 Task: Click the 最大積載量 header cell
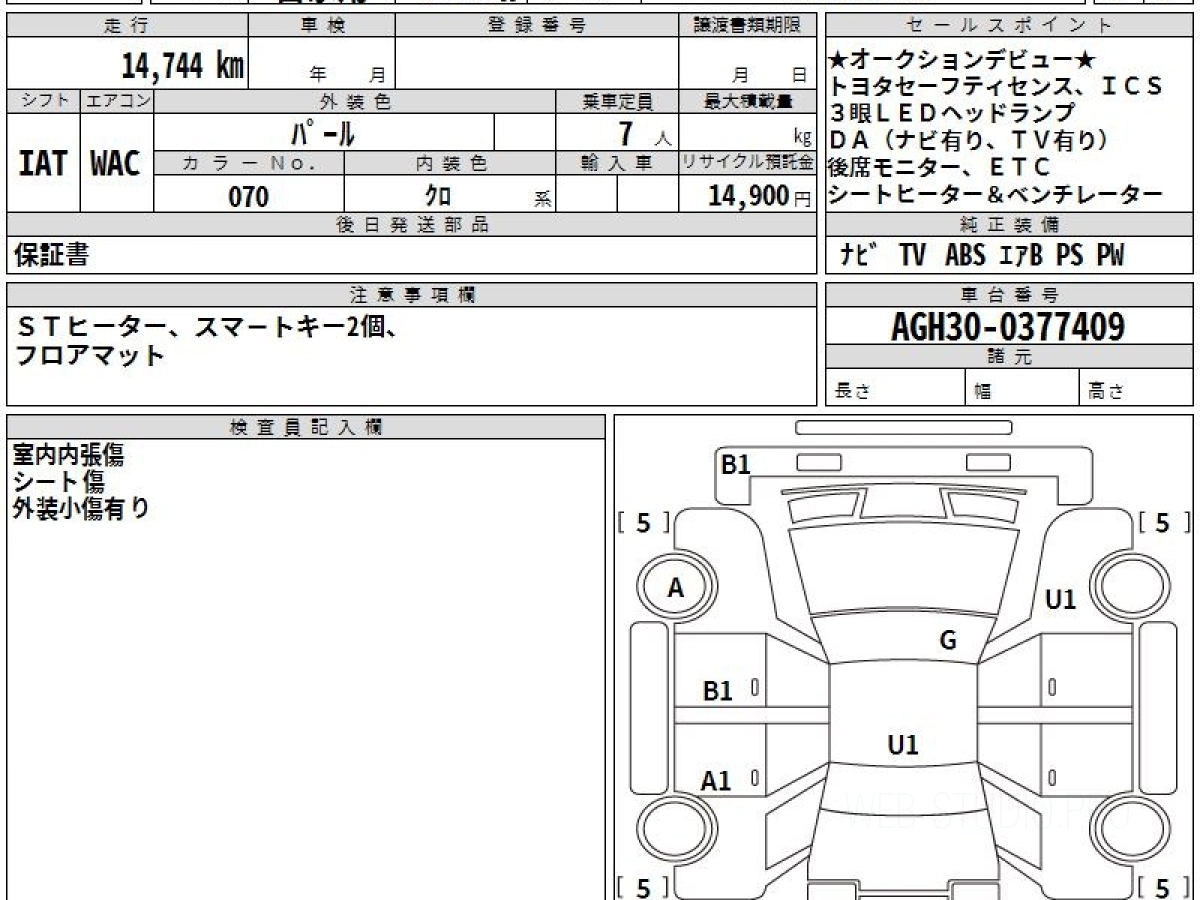(747, 101)
